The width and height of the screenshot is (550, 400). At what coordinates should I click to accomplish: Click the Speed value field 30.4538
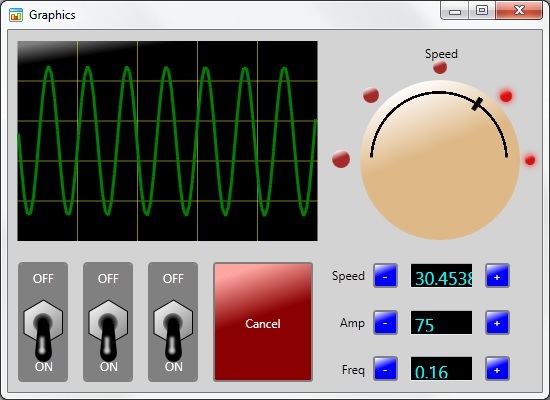point(441,276)
